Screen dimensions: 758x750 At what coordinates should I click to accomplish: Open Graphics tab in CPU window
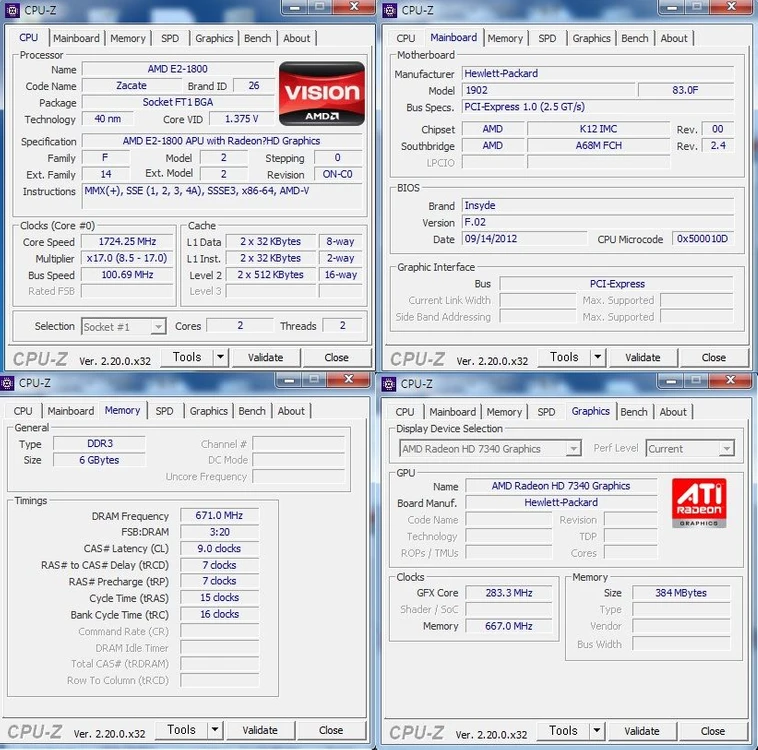click(x=214, y=38)
